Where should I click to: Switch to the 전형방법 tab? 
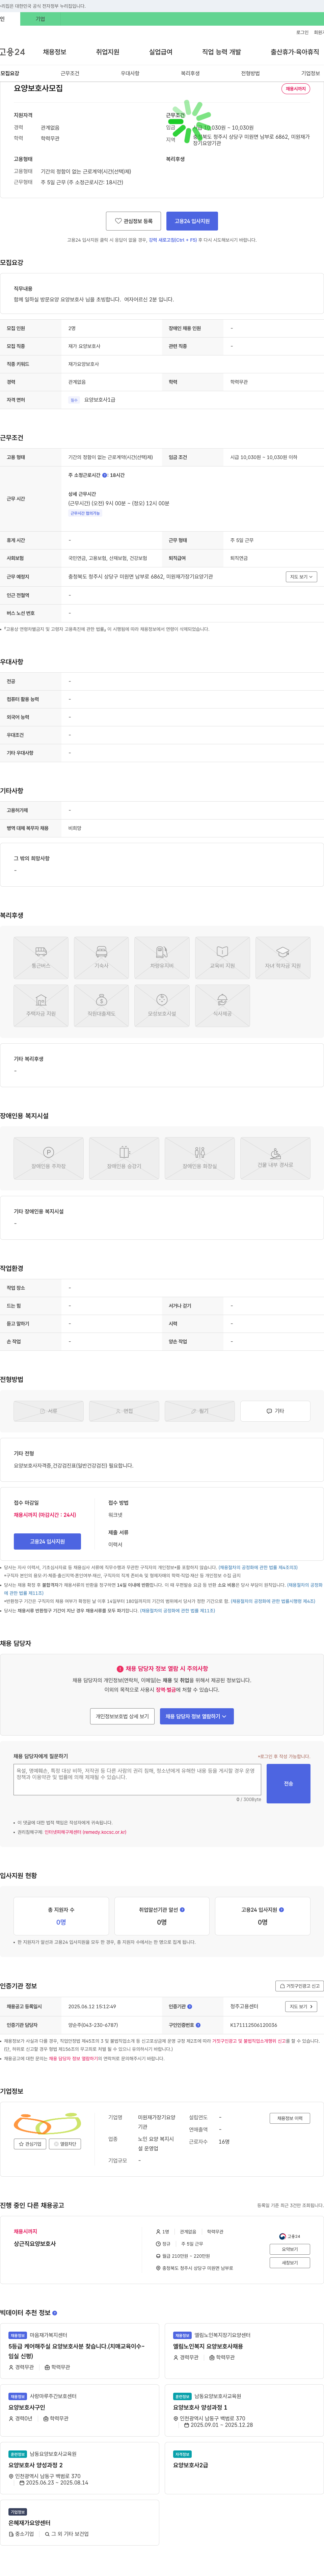pyautogui.click(x=250, y=73)
